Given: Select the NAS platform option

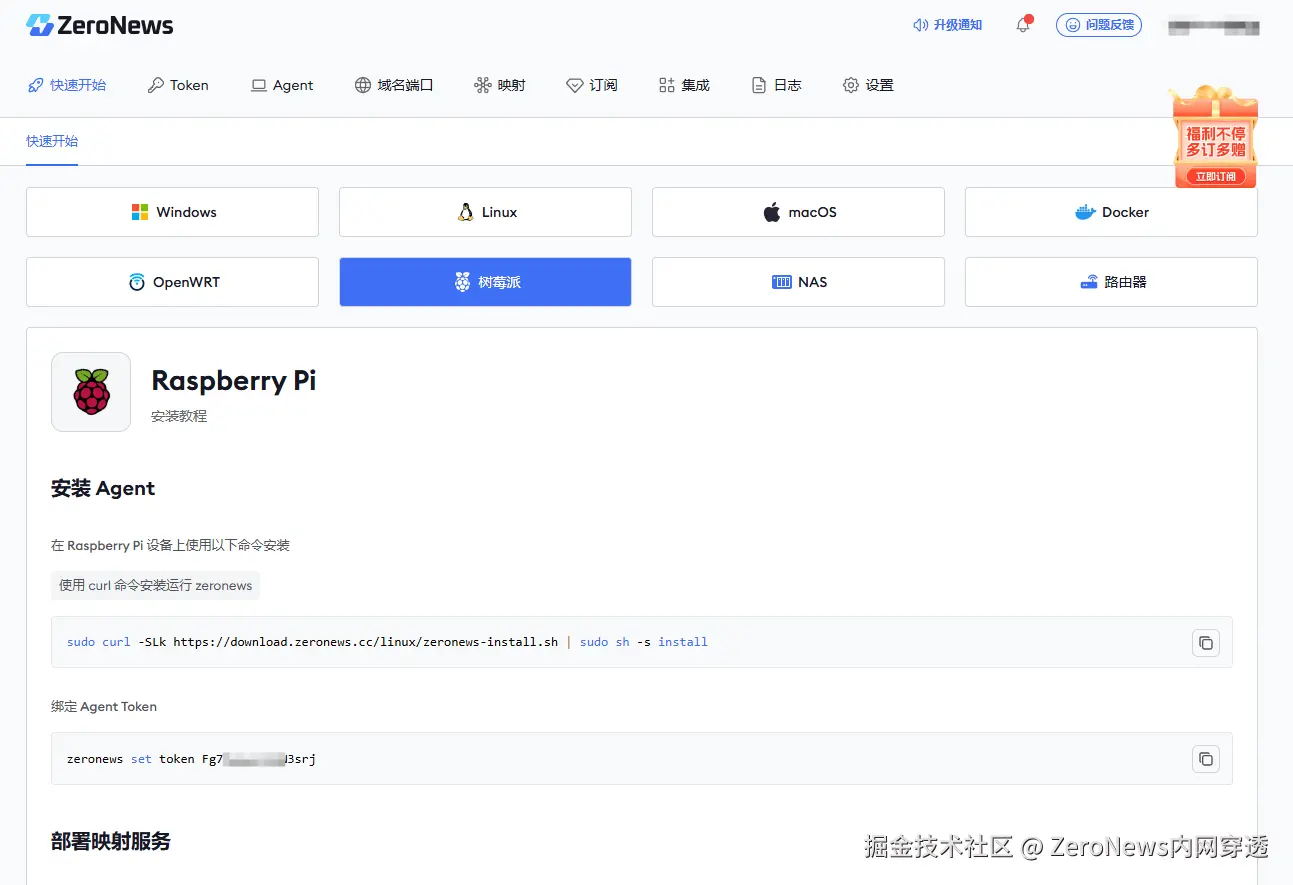Looking at the screenshot, I should [x=798, y=282].
